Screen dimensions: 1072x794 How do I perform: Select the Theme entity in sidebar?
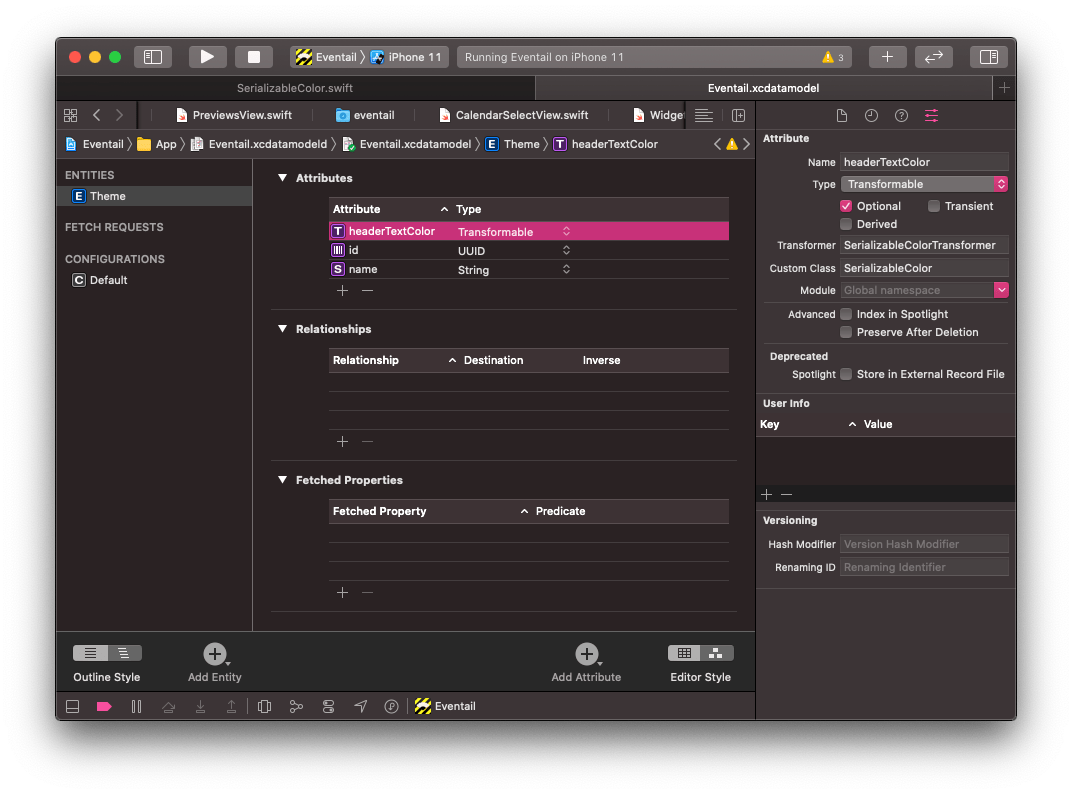(x=108, y=196)
